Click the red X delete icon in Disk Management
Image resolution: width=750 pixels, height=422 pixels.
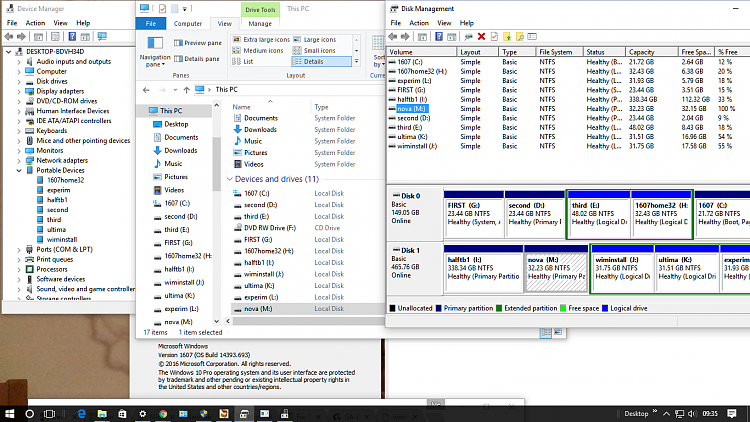tap(482, 36)
